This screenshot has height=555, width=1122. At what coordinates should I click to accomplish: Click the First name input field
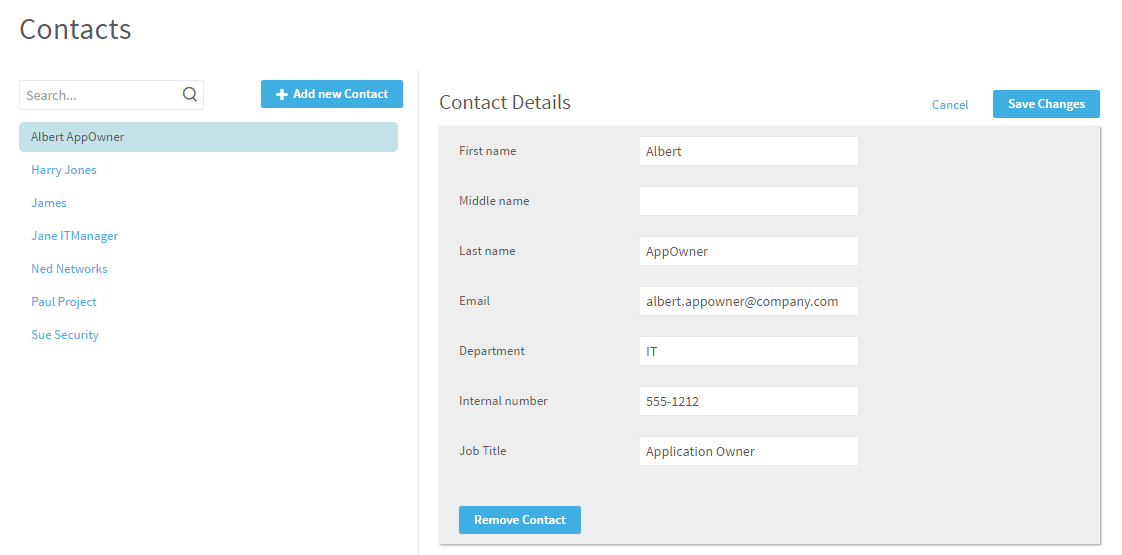pos(748,151)
